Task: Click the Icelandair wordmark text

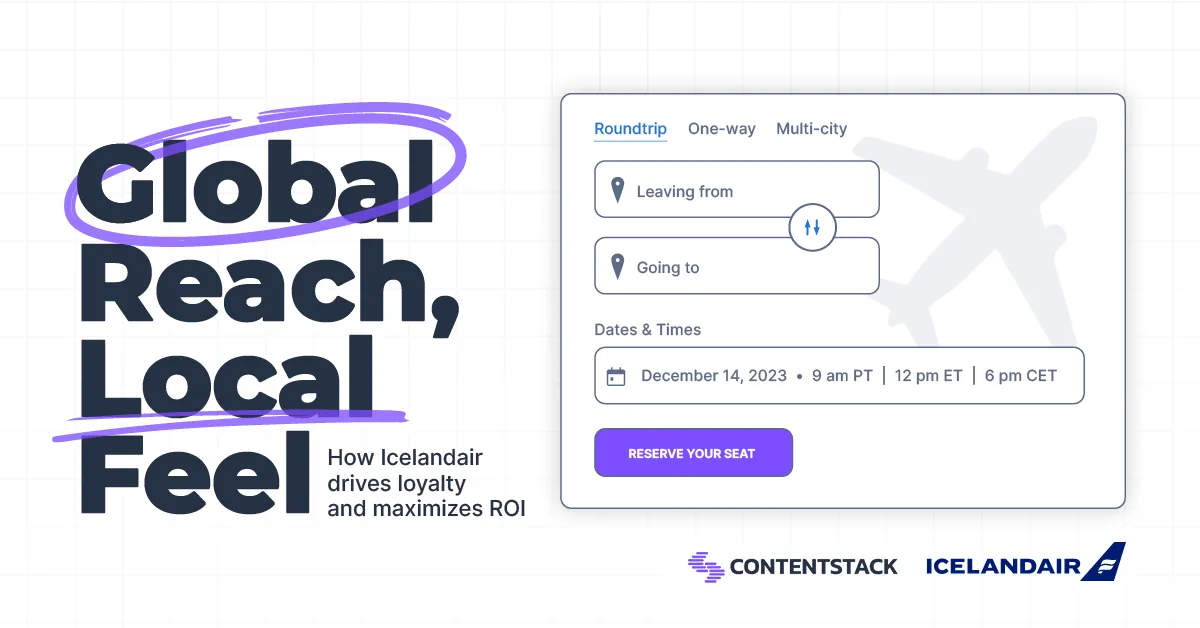Action: click(1002, 567)
